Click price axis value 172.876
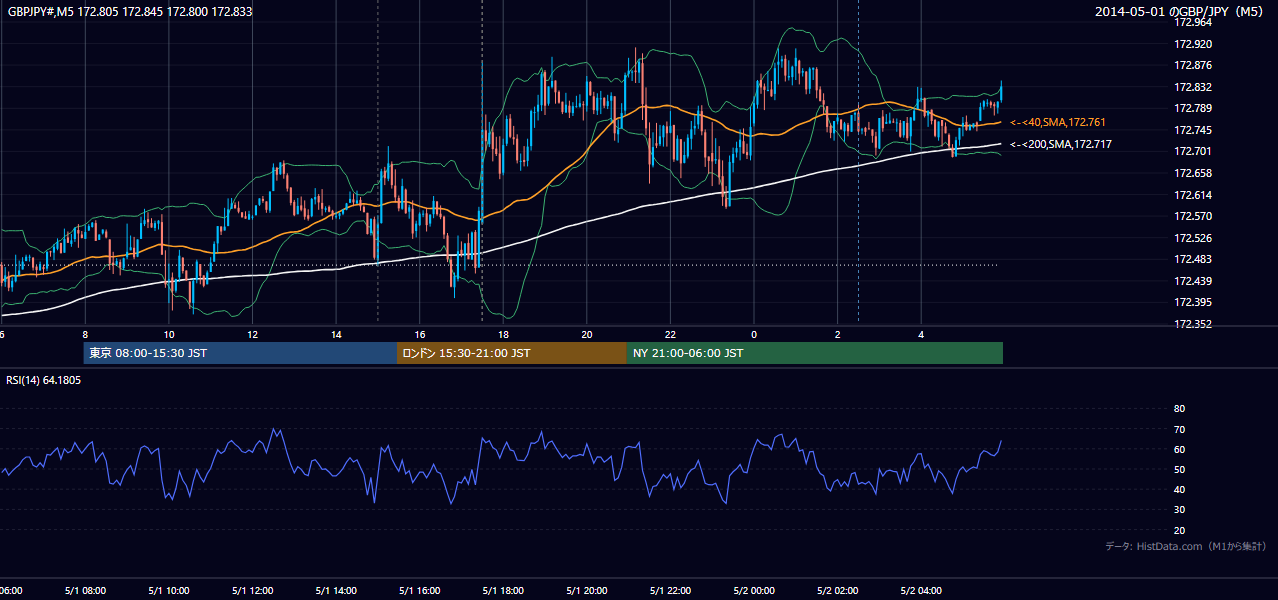 point(1192,65)
